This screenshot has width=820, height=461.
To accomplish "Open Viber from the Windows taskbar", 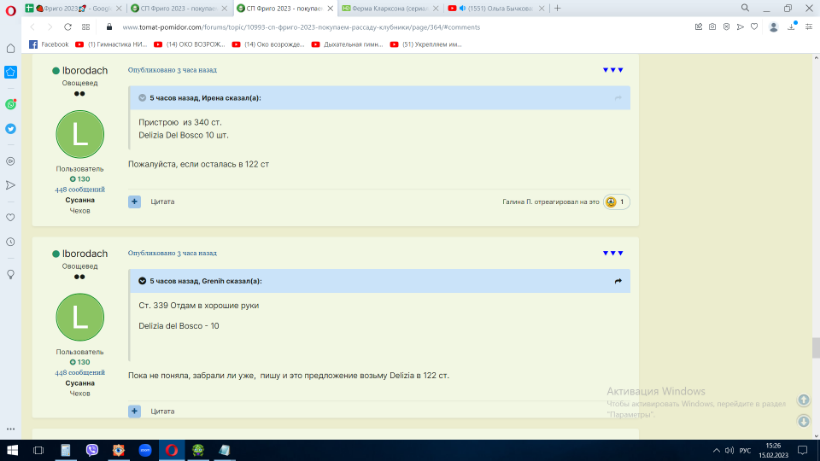I will (92, 450).
